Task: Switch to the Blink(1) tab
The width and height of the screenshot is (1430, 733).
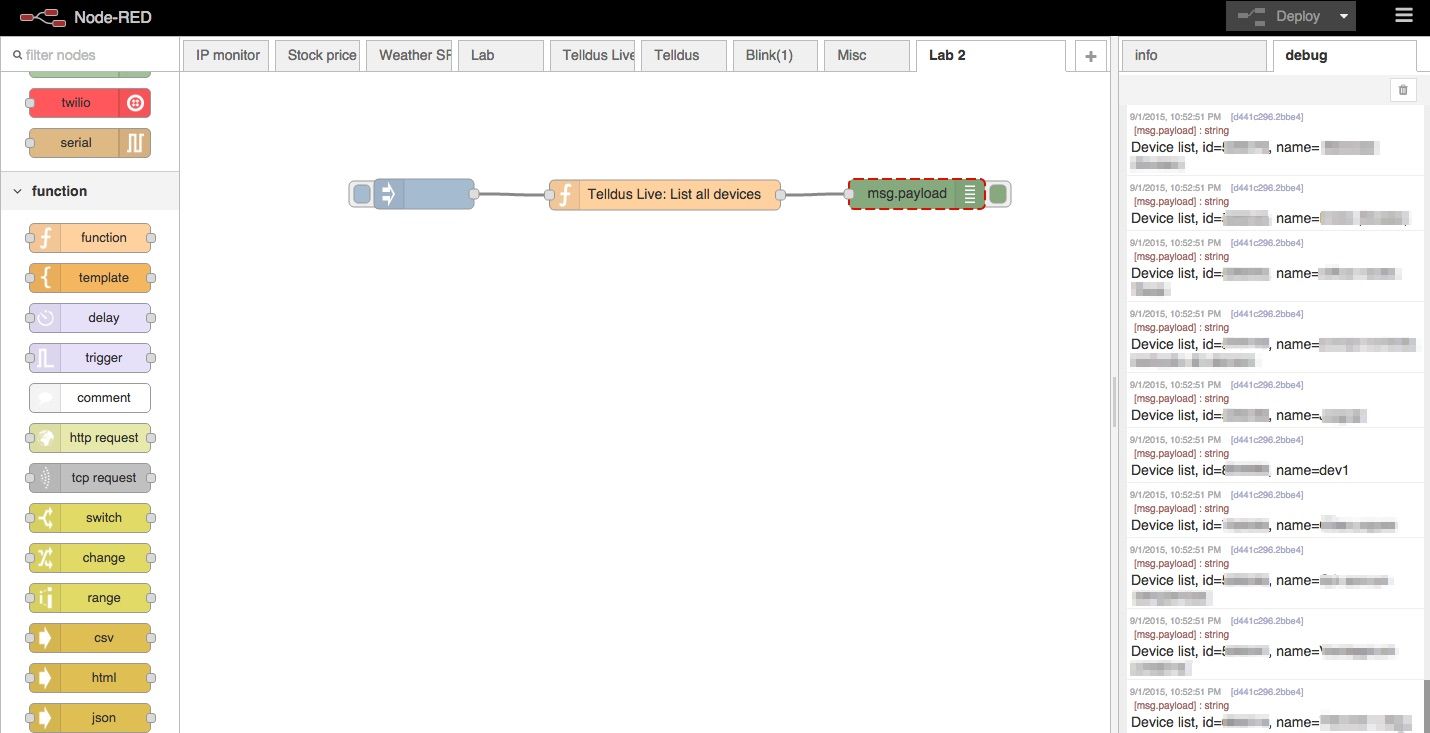Action: 776,55
